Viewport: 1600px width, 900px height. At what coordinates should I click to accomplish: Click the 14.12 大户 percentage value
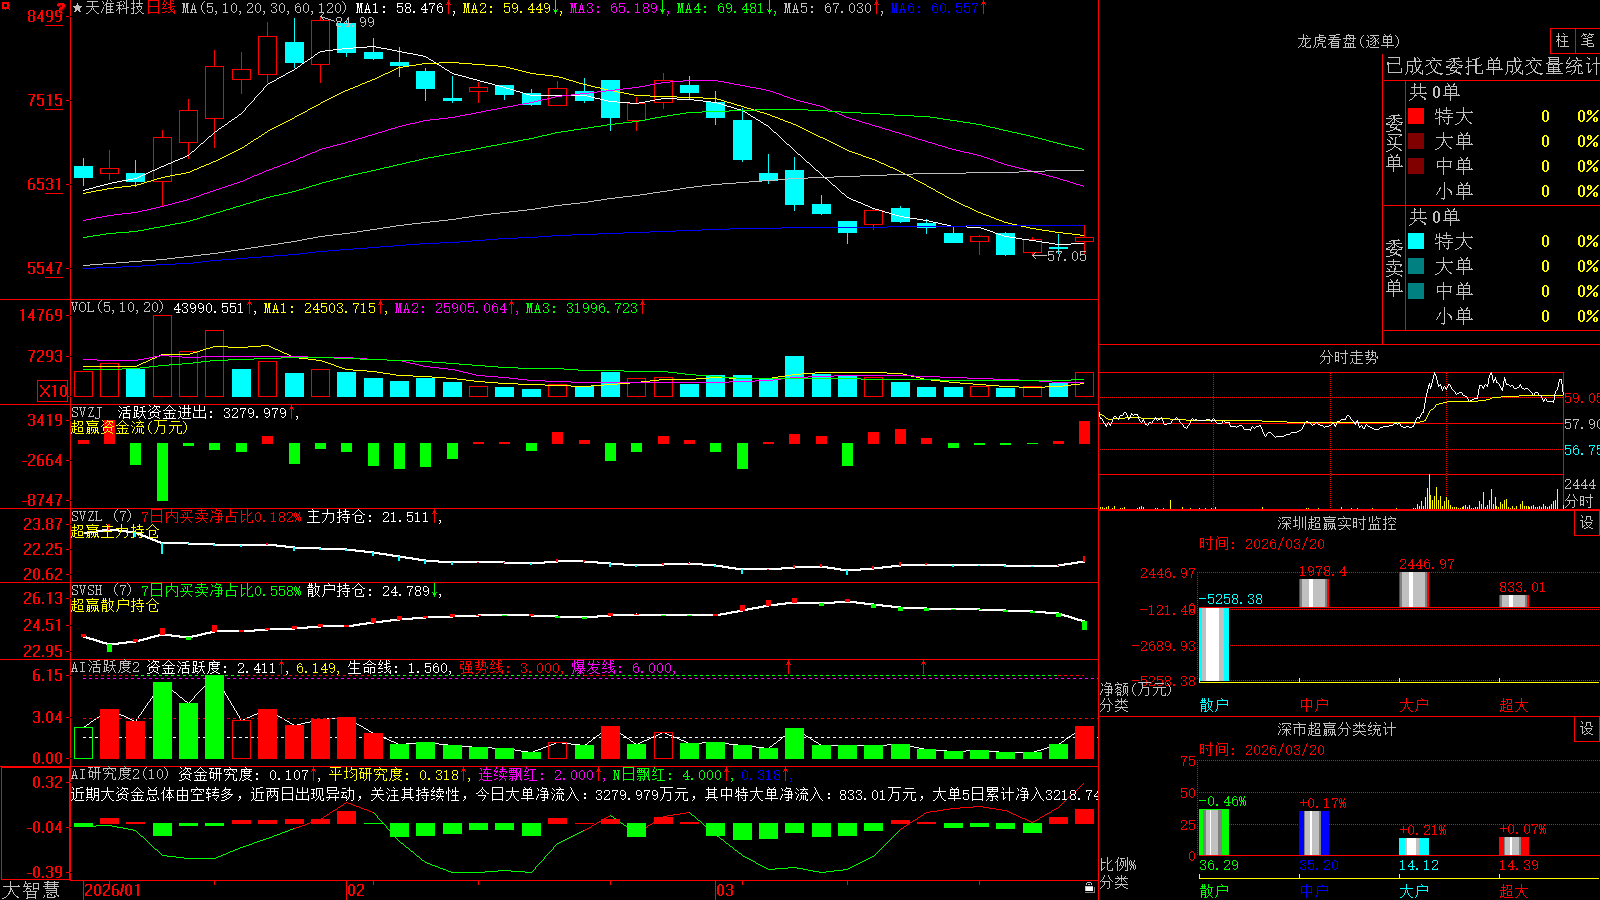tap(1419, 865)
